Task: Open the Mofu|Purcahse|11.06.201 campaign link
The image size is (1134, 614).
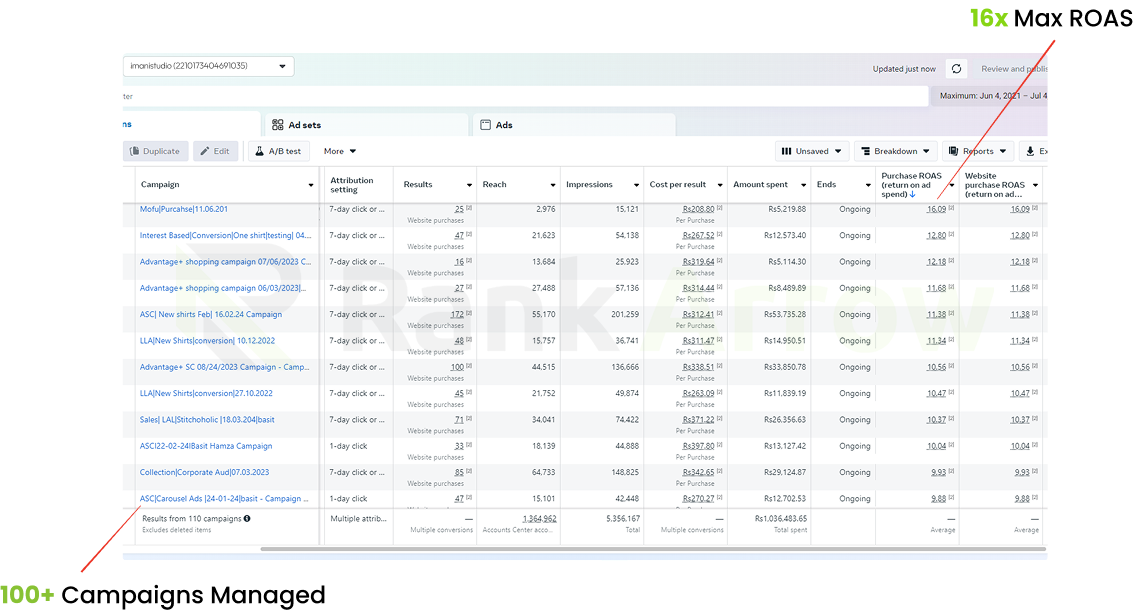Action: click(x=184, y=209)
